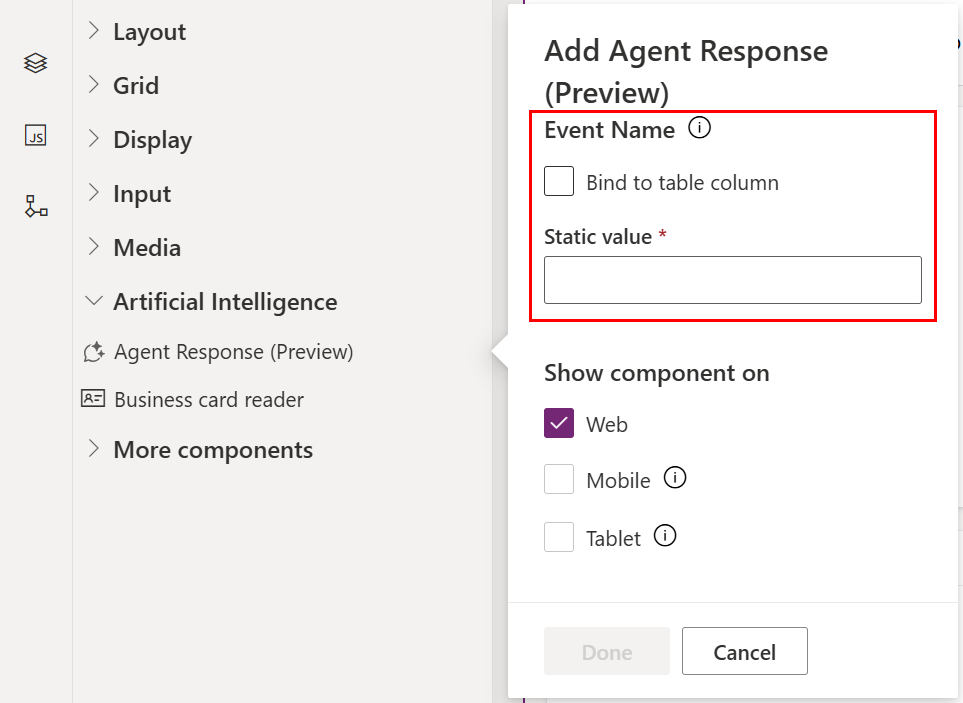Check the Tablet checkbox
The image size is (963, 703).
(x=559, y=537)
